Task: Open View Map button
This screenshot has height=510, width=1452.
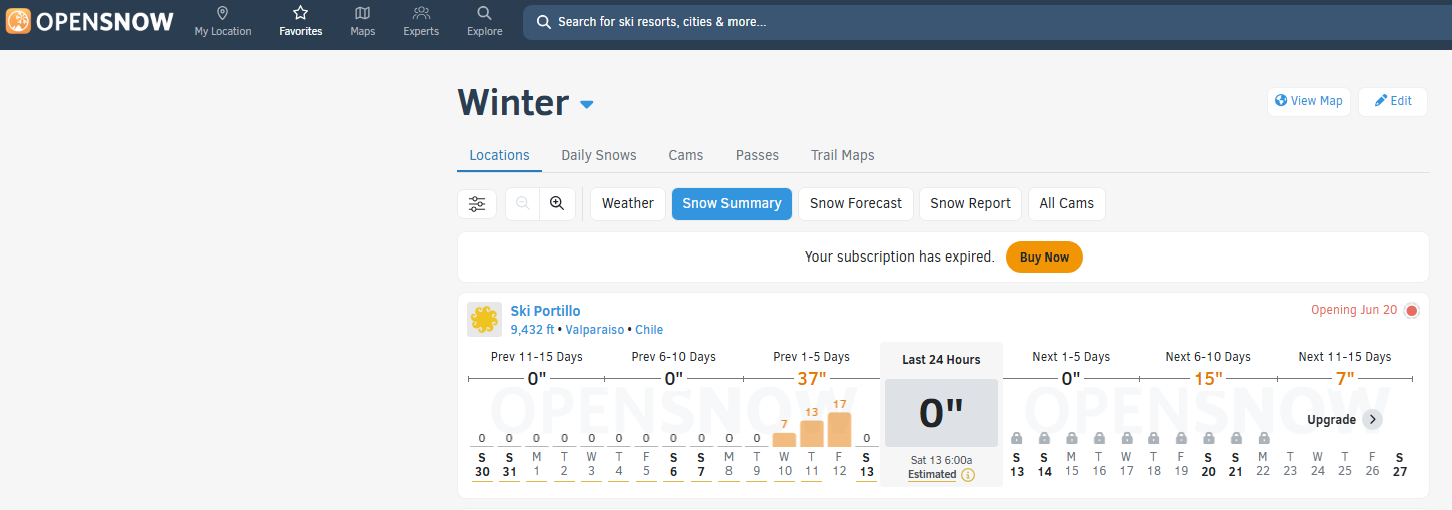Action: click(x=1309, y=101)
